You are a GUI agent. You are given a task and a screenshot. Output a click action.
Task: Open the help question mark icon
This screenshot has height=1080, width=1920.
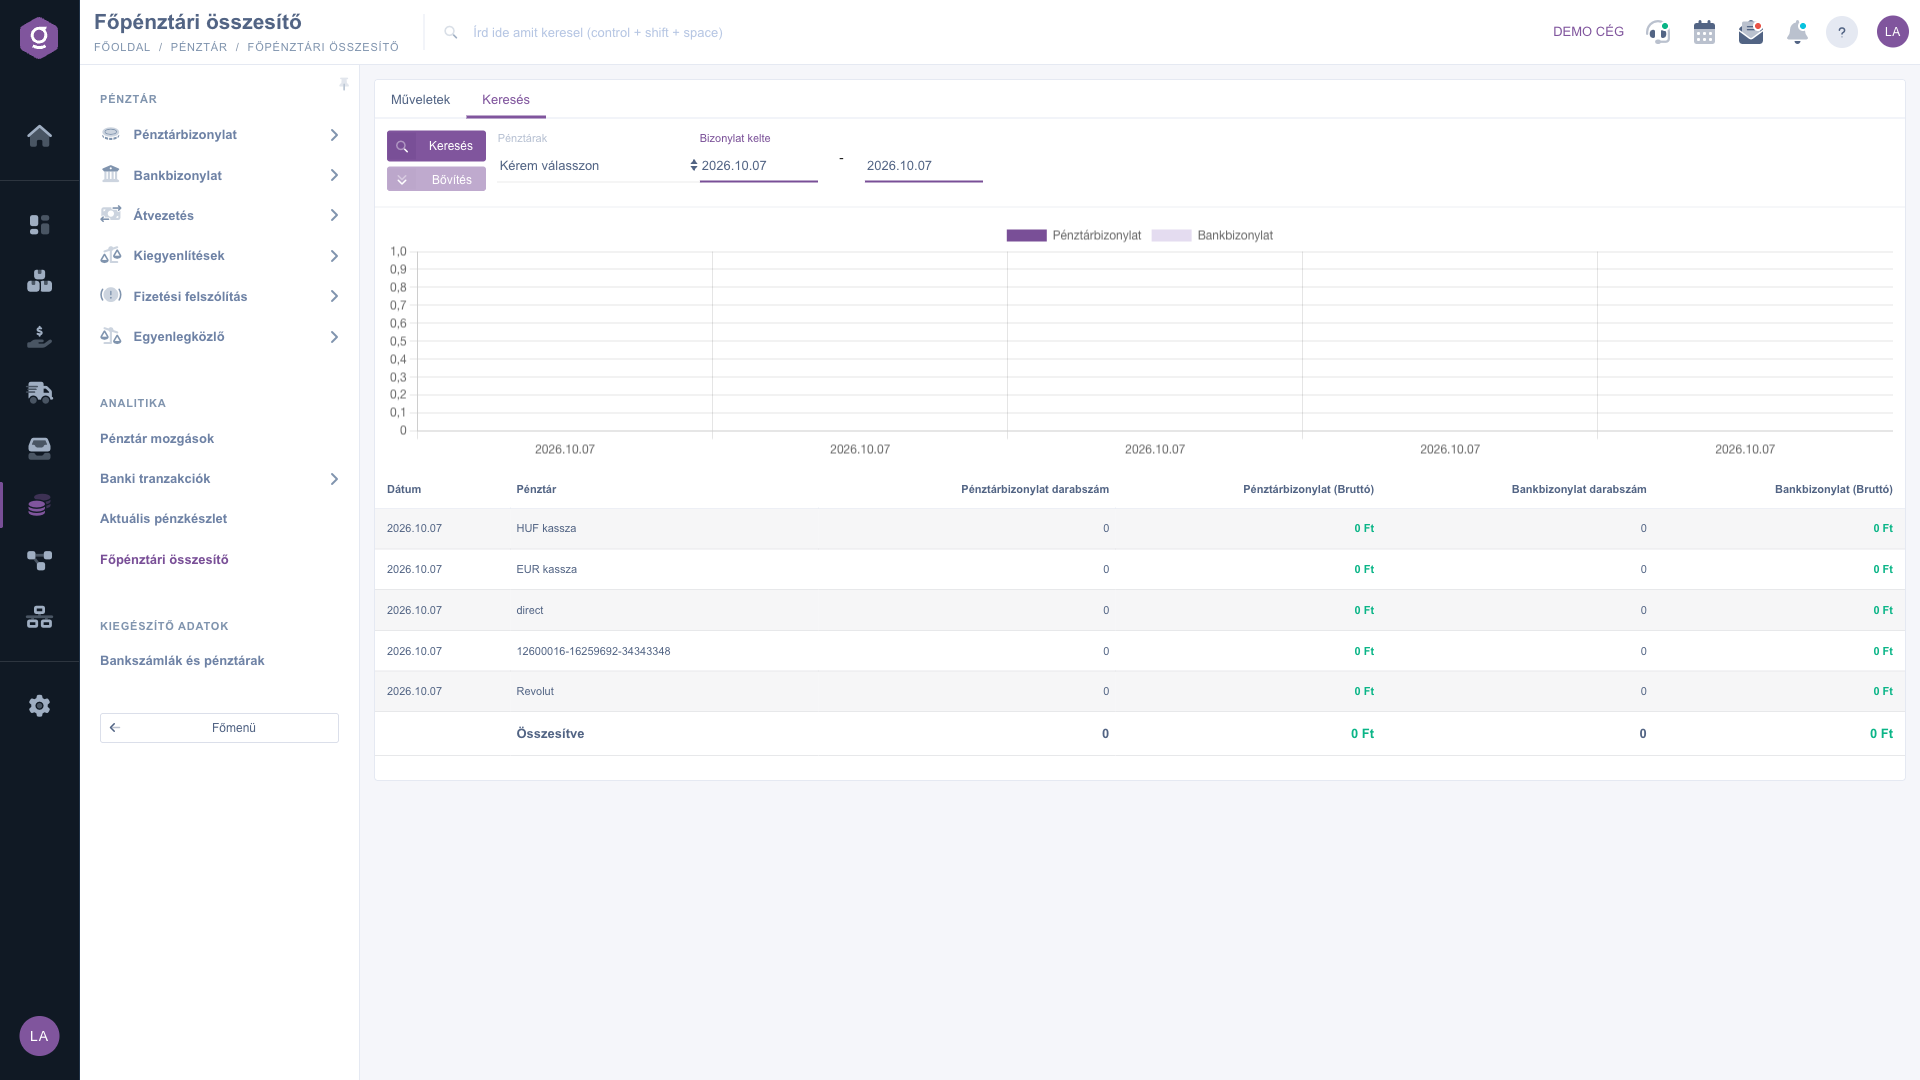[x=1841, y=32]
